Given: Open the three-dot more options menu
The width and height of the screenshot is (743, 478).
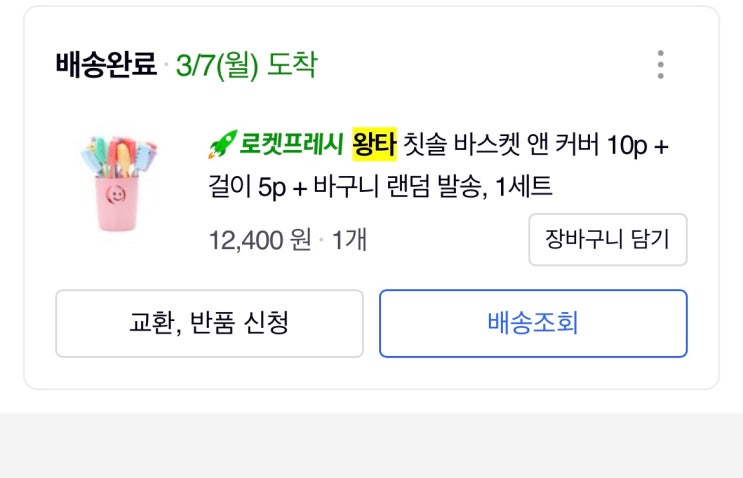Looking at the screenshot, I should pos(660,65).
